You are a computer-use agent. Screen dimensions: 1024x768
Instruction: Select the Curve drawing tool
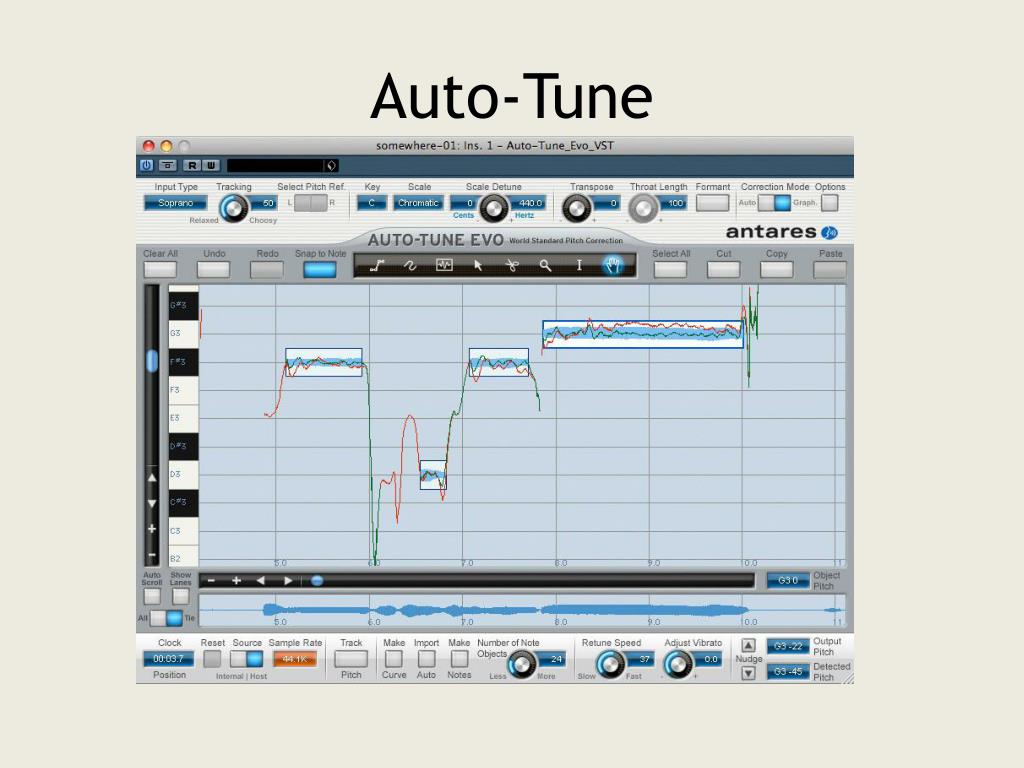pyautogui.click(x=410, y=265)
